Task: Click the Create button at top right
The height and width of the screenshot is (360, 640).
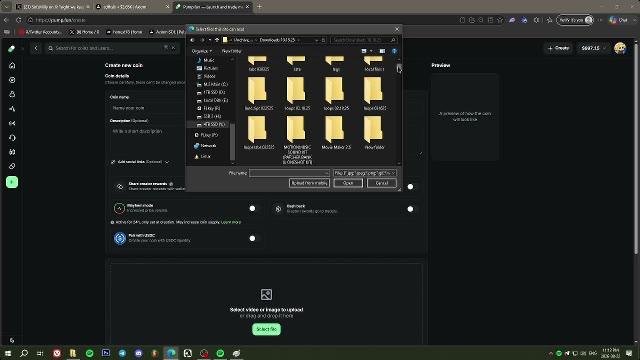Action: click(559, 48)
